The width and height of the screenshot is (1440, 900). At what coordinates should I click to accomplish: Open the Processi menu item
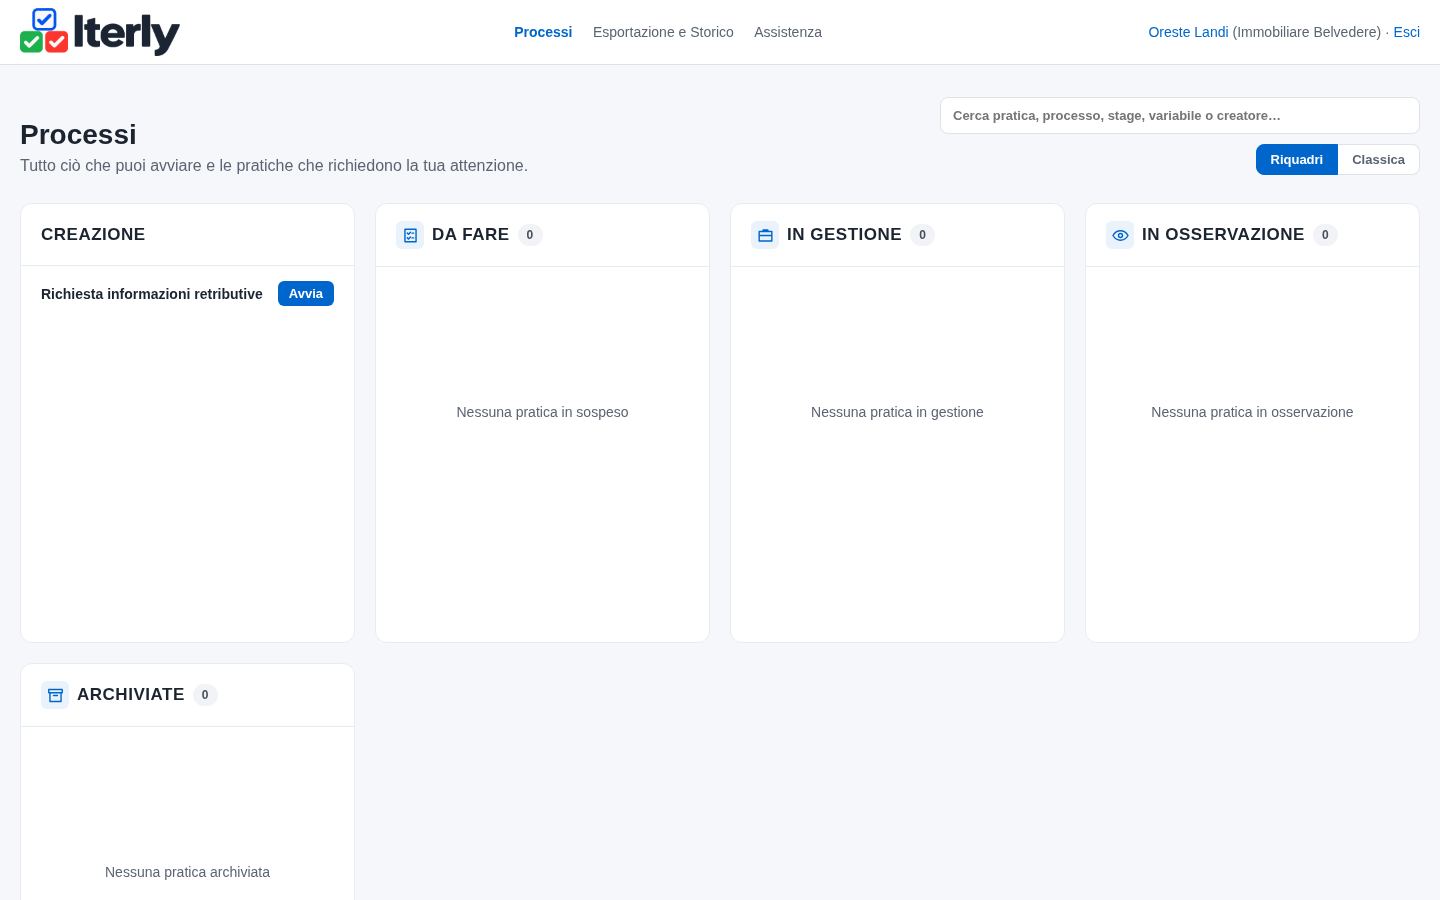coord(543,32)
